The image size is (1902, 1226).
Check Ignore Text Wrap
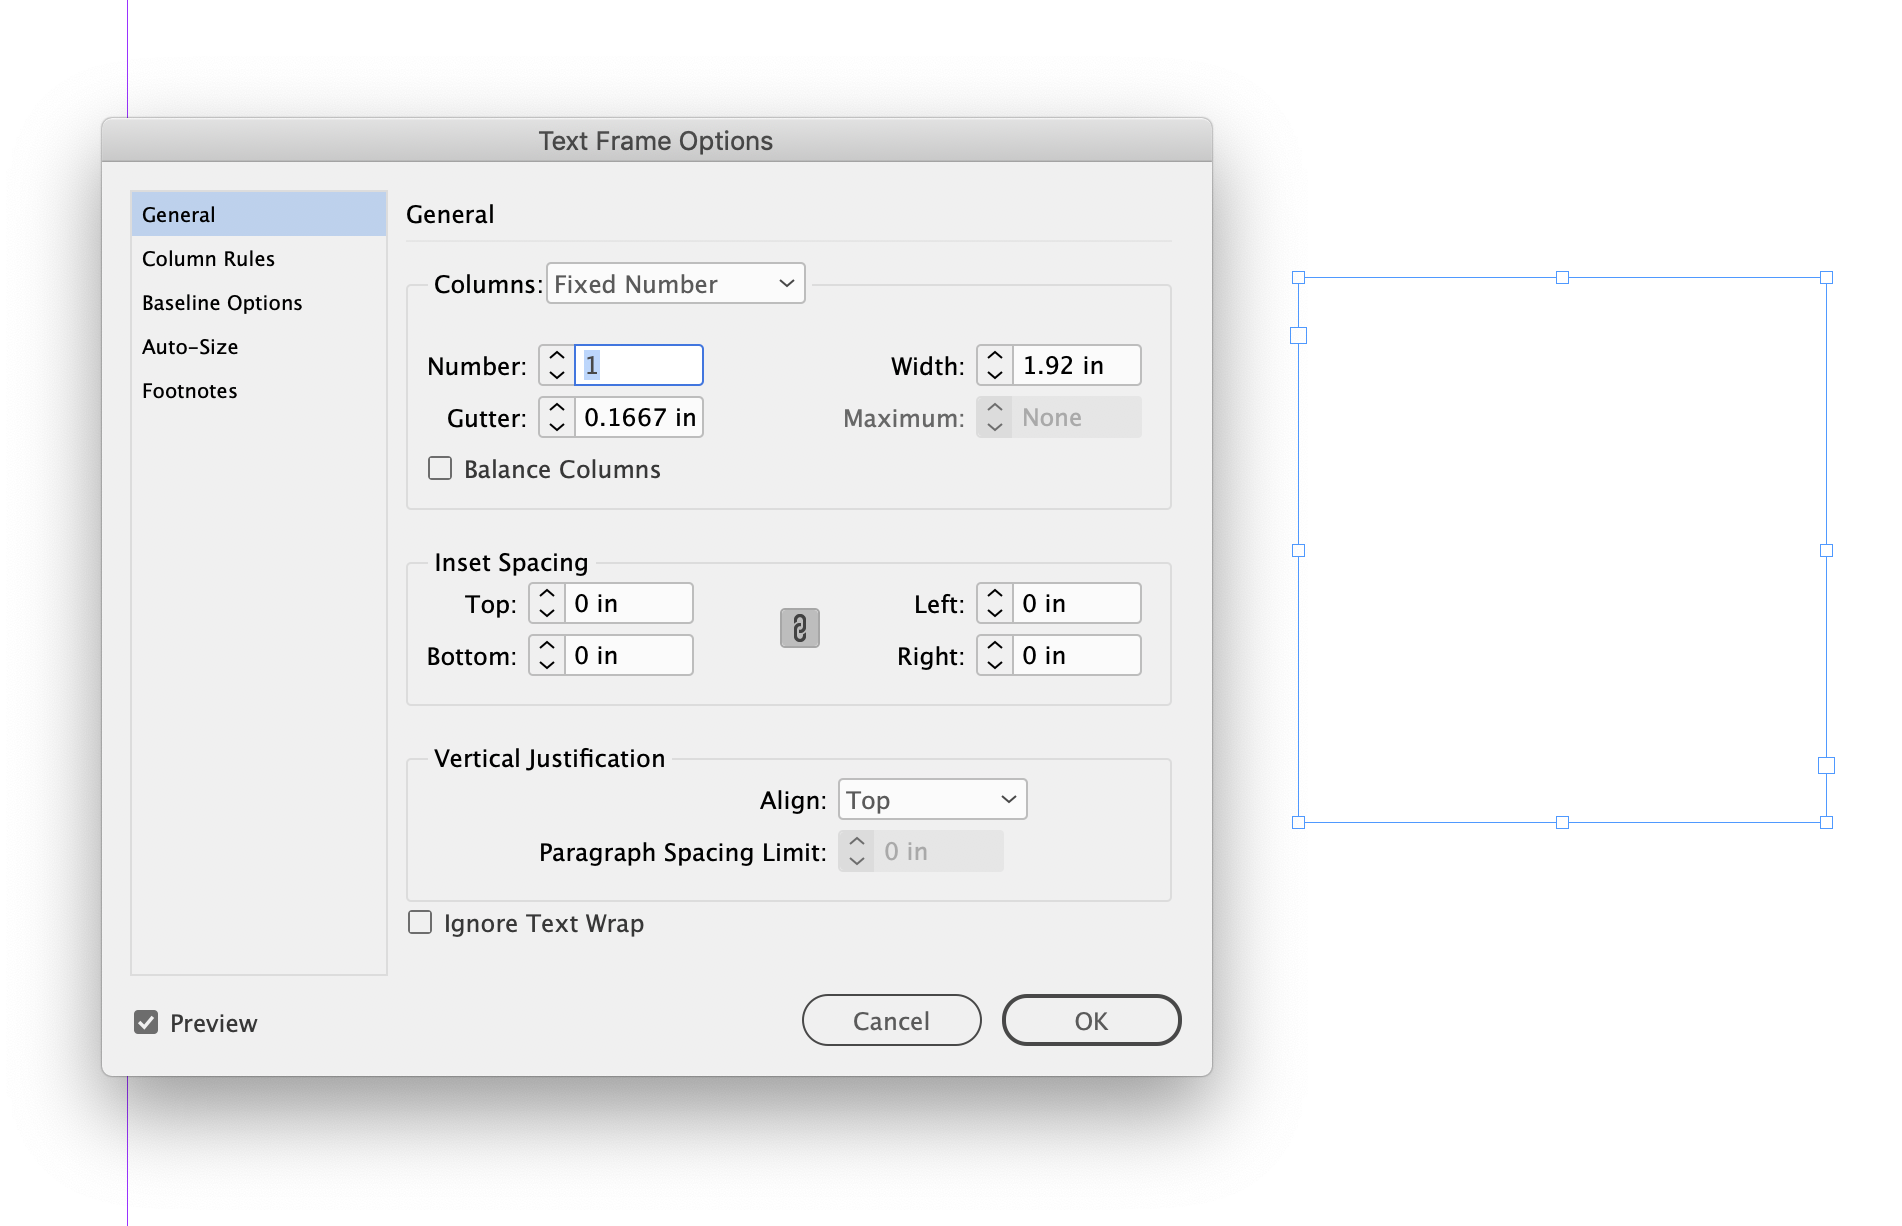tap(419, 922)
